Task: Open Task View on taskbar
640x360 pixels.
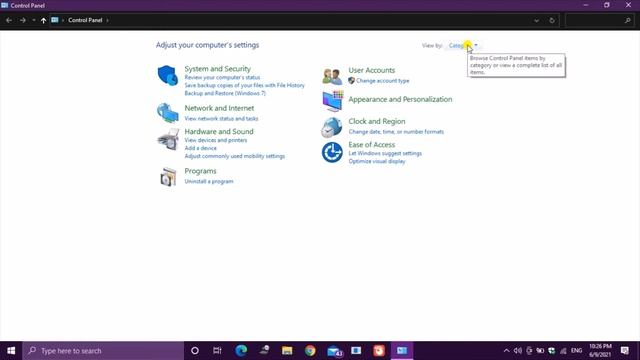Action: tap(217, 351)
